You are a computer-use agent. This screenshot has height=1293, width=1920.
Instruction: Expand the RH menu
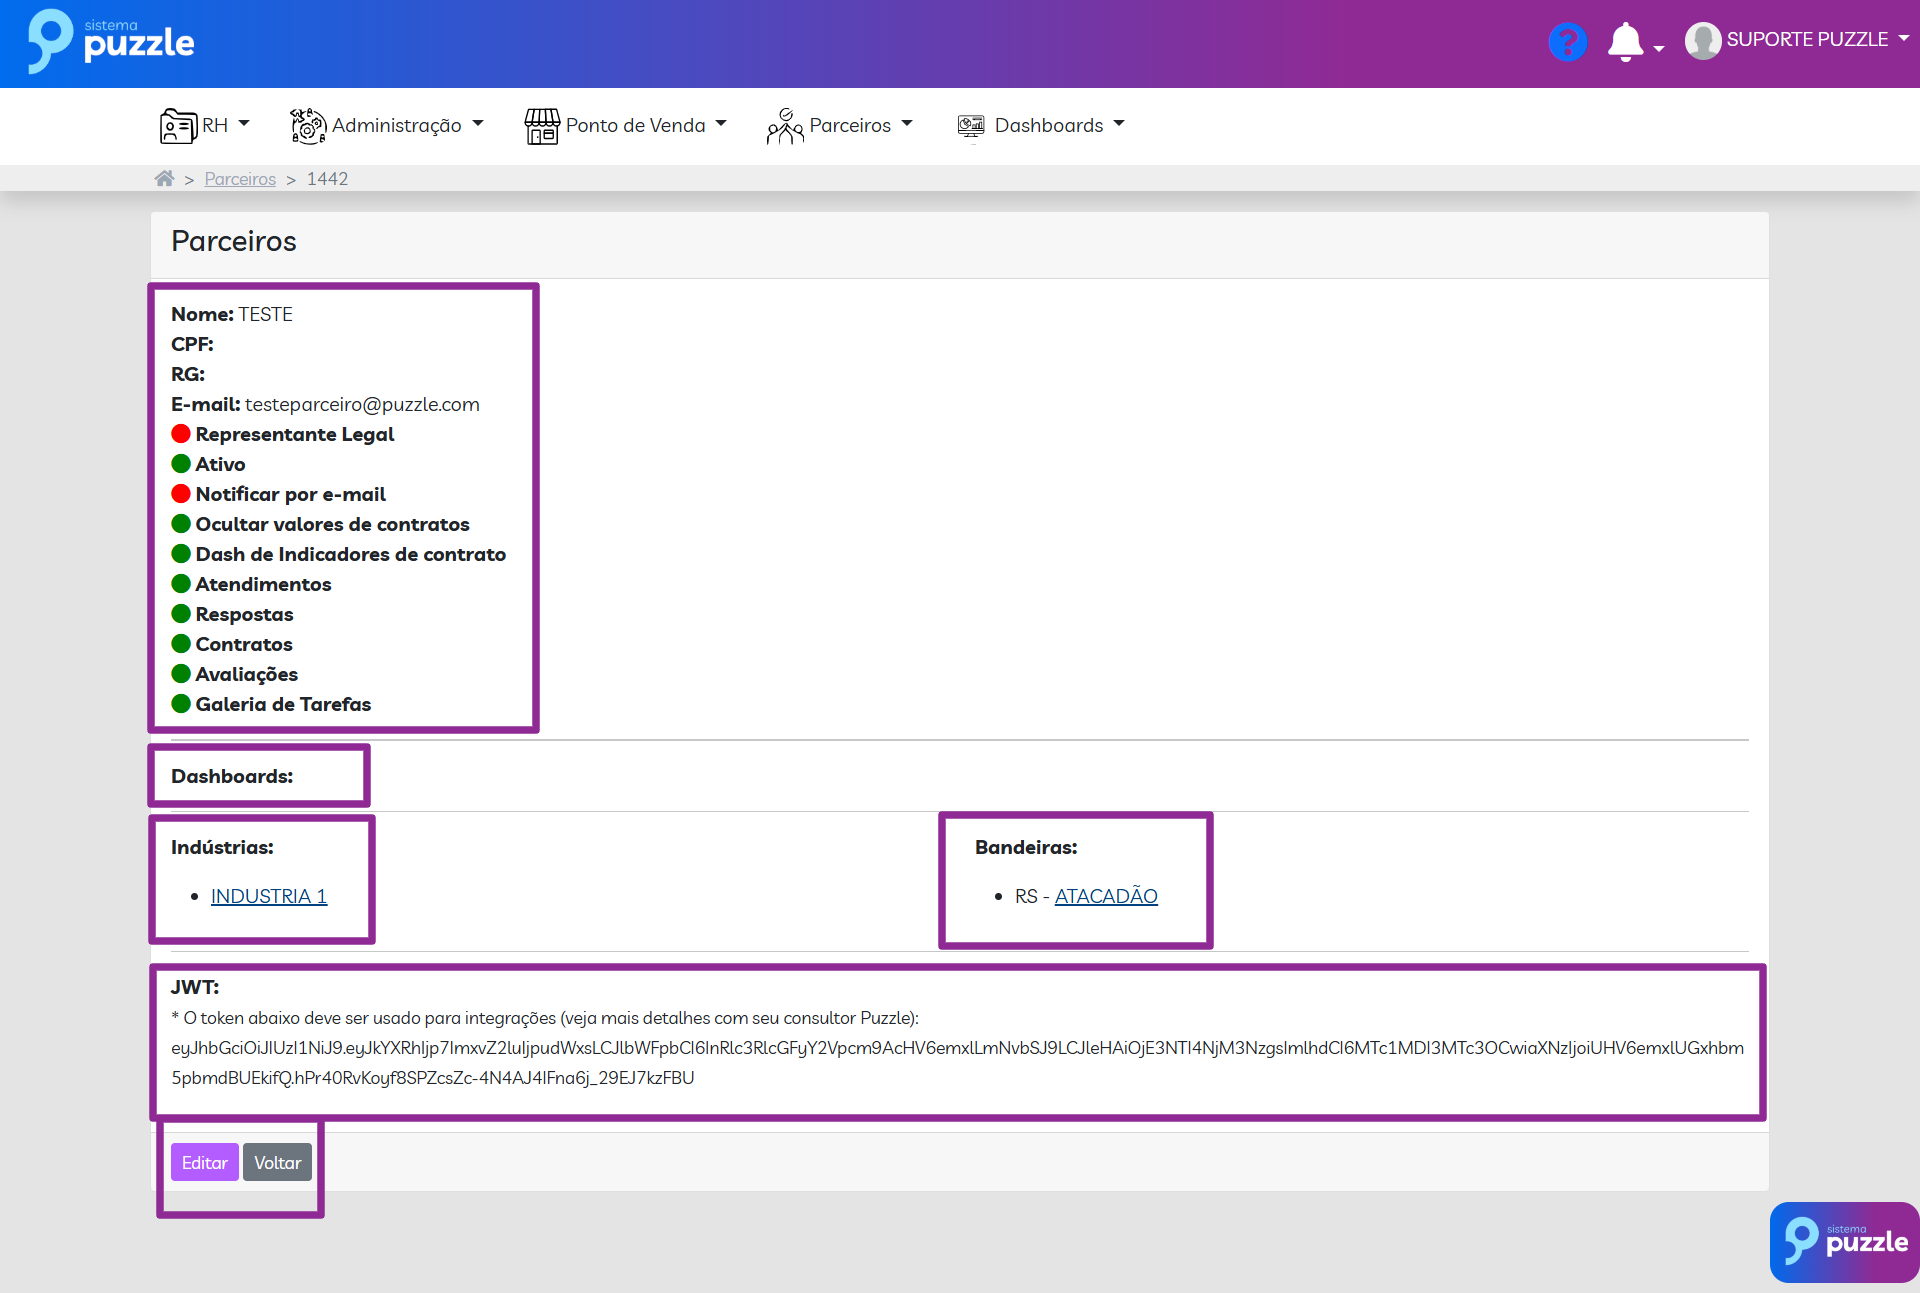pyautogui.click(x=205, y=126)
